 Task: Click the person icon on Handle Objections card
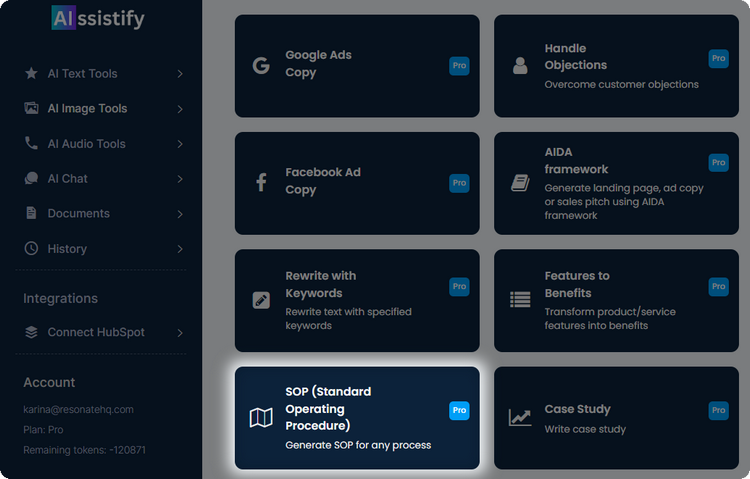point(520,66)
